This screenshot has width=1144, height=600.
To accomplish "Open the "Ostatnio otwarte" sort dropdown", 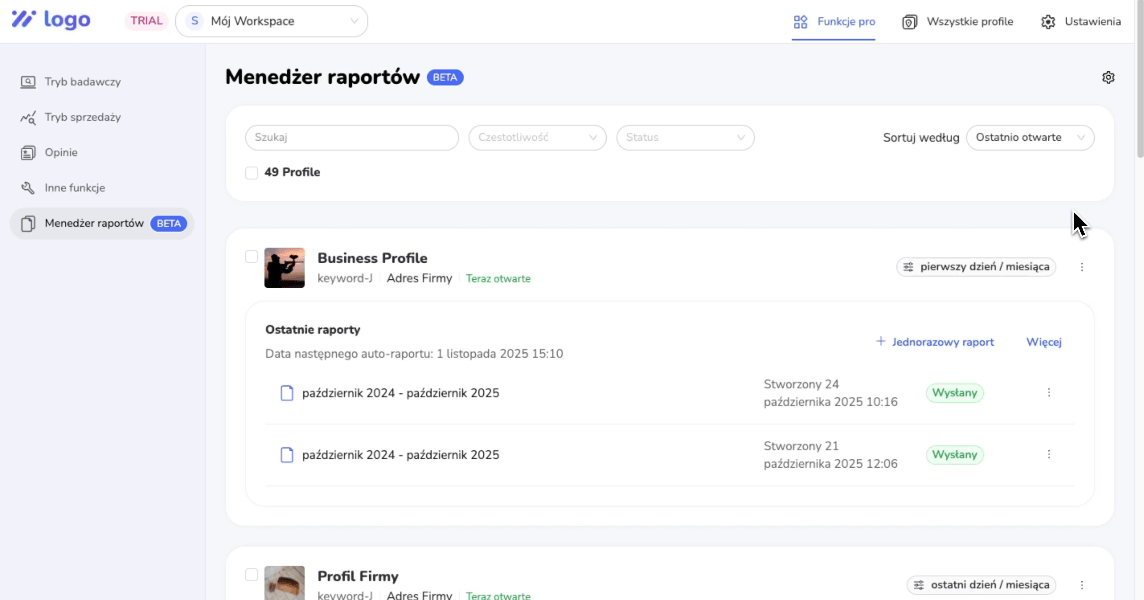I will [x=1030, y=138].
